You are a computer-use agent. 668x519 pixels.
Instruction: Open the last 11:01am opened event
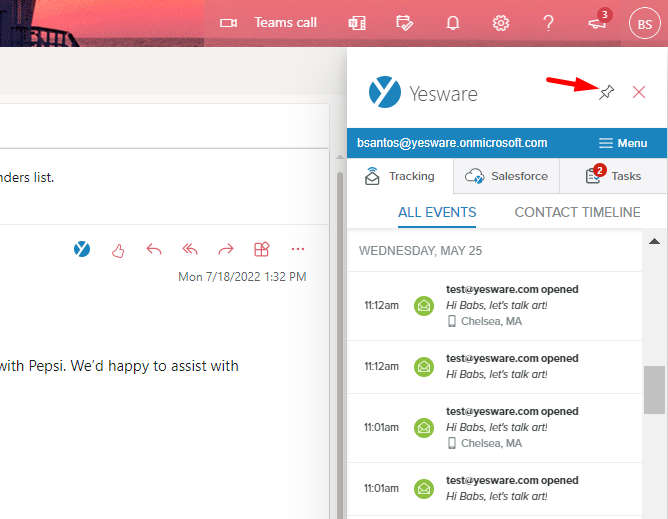(x=495, y=489)
